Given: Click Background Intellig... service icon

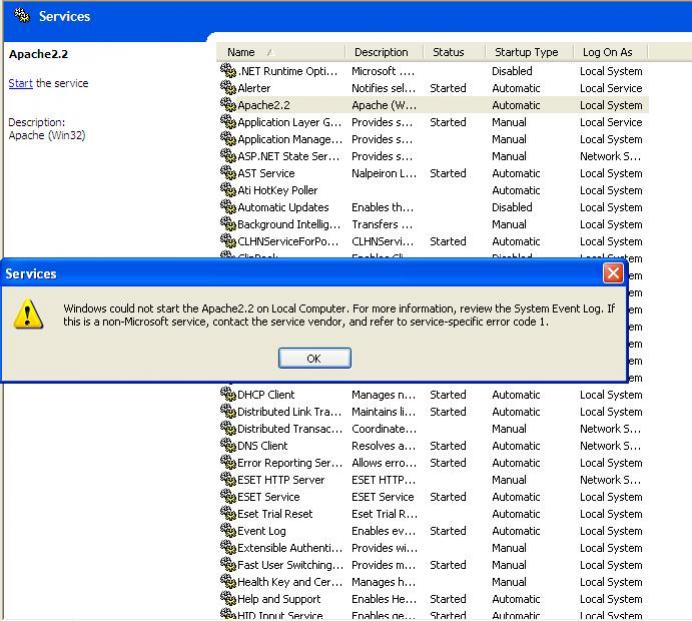Looking at the screenshot, I should click(x=228, y=224).
